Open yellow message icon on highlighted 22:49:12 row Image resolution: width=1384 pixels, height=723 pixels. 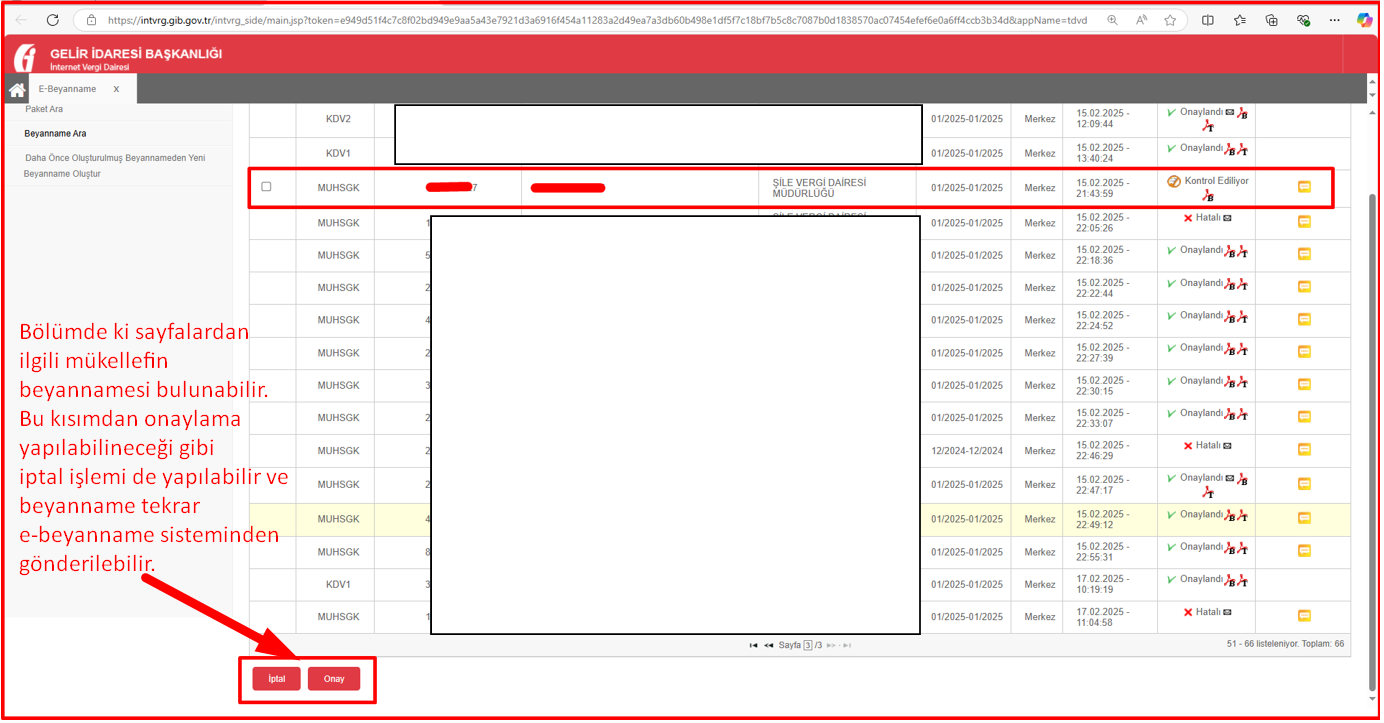click(x=1303, y=518)
